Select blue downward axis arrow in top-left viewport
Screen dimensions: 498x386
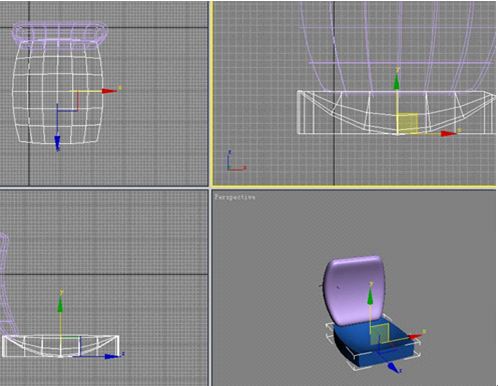click(x=57, y=142)
